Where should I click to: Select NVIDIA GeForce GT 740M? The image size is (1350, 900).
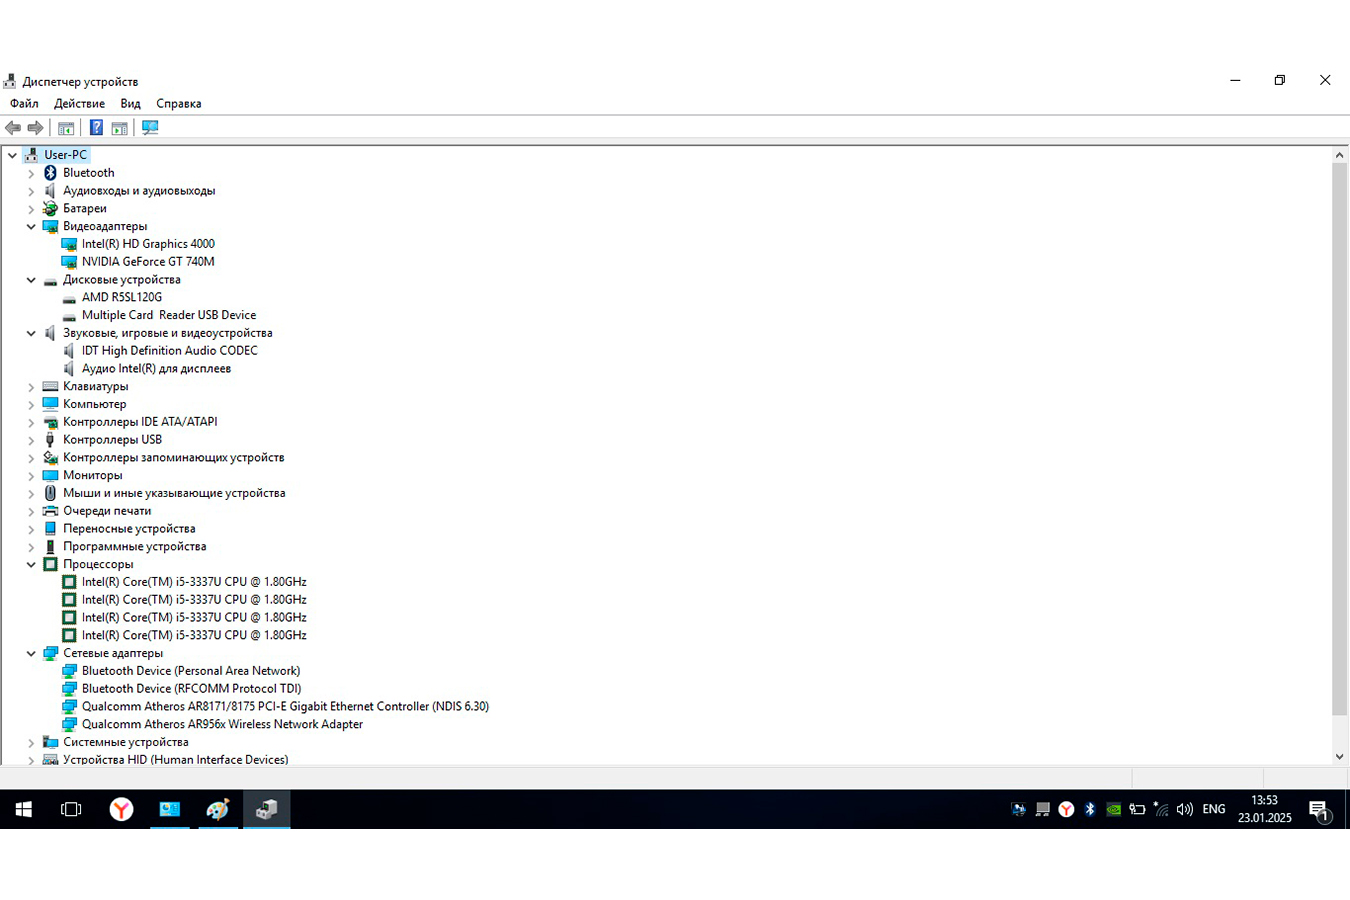point(148,262)
